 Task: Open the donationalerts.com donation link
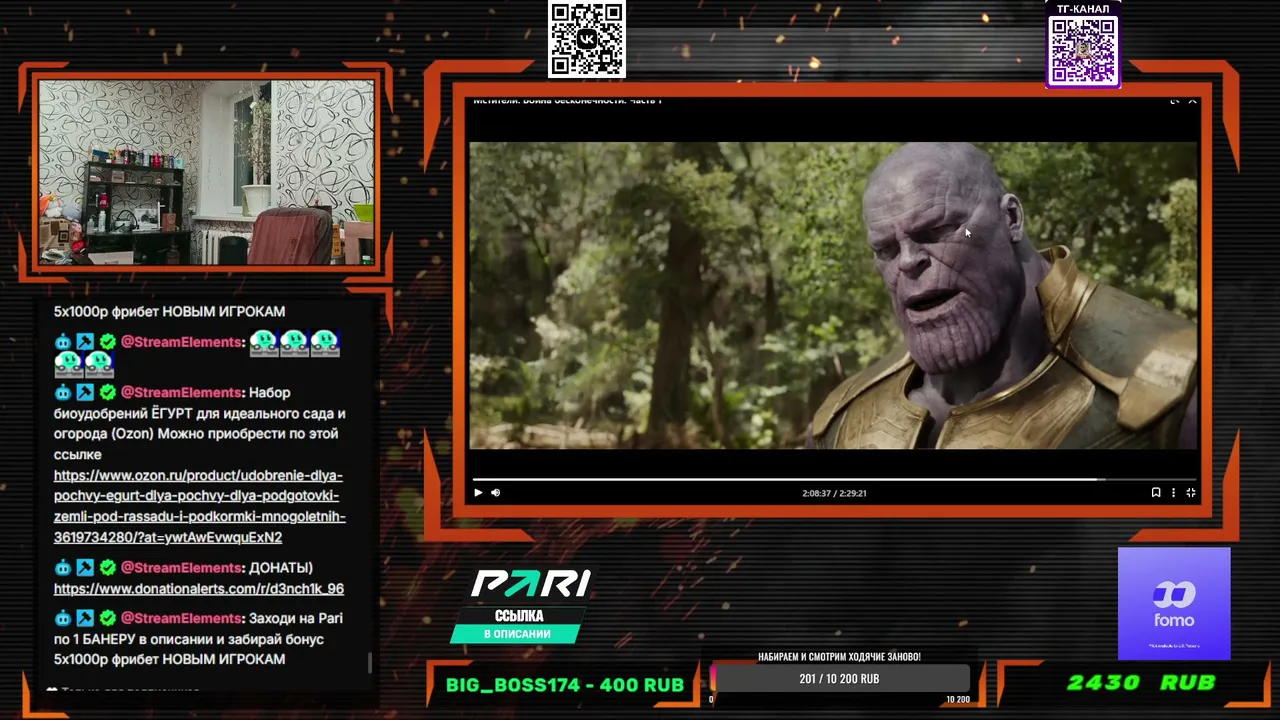pyautogui.click(x=199, y=589)
